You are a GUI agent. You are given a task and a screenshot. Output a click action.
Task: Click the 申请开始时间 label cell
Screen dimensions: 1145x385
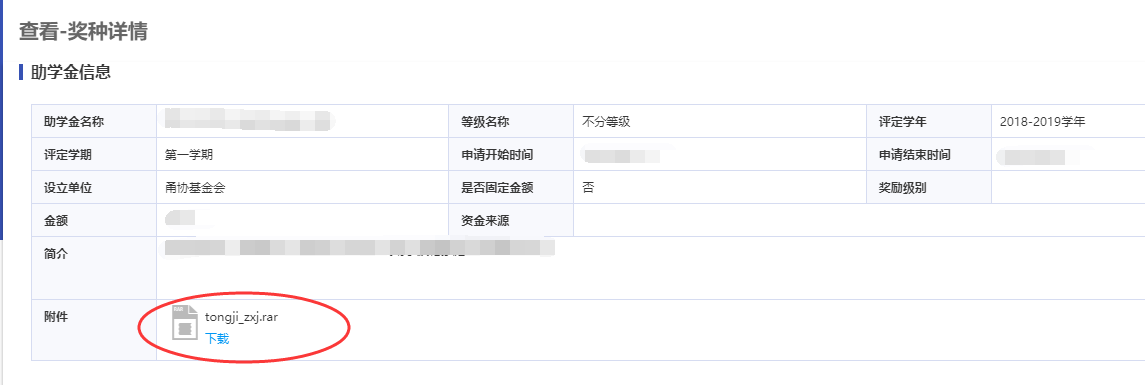pos(511,155)
